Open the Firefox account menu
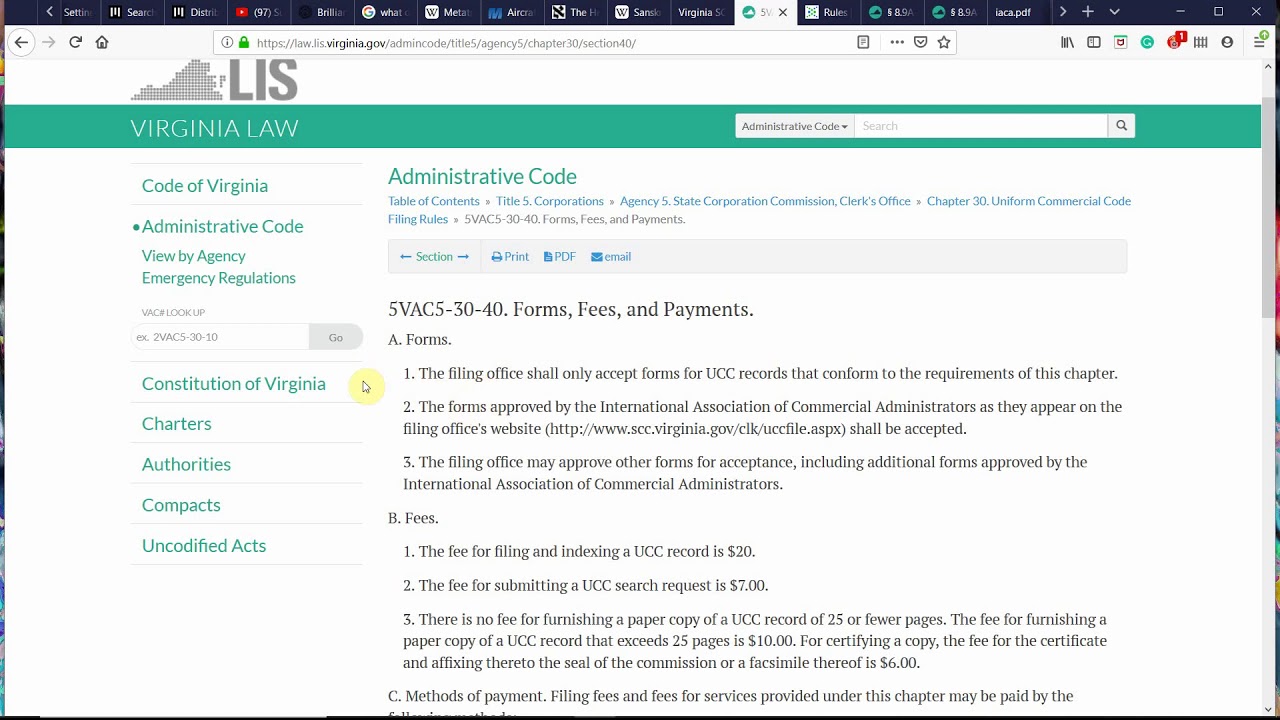The width and height of the screenshot is (1280, 720). click(x=1227, y=42)
